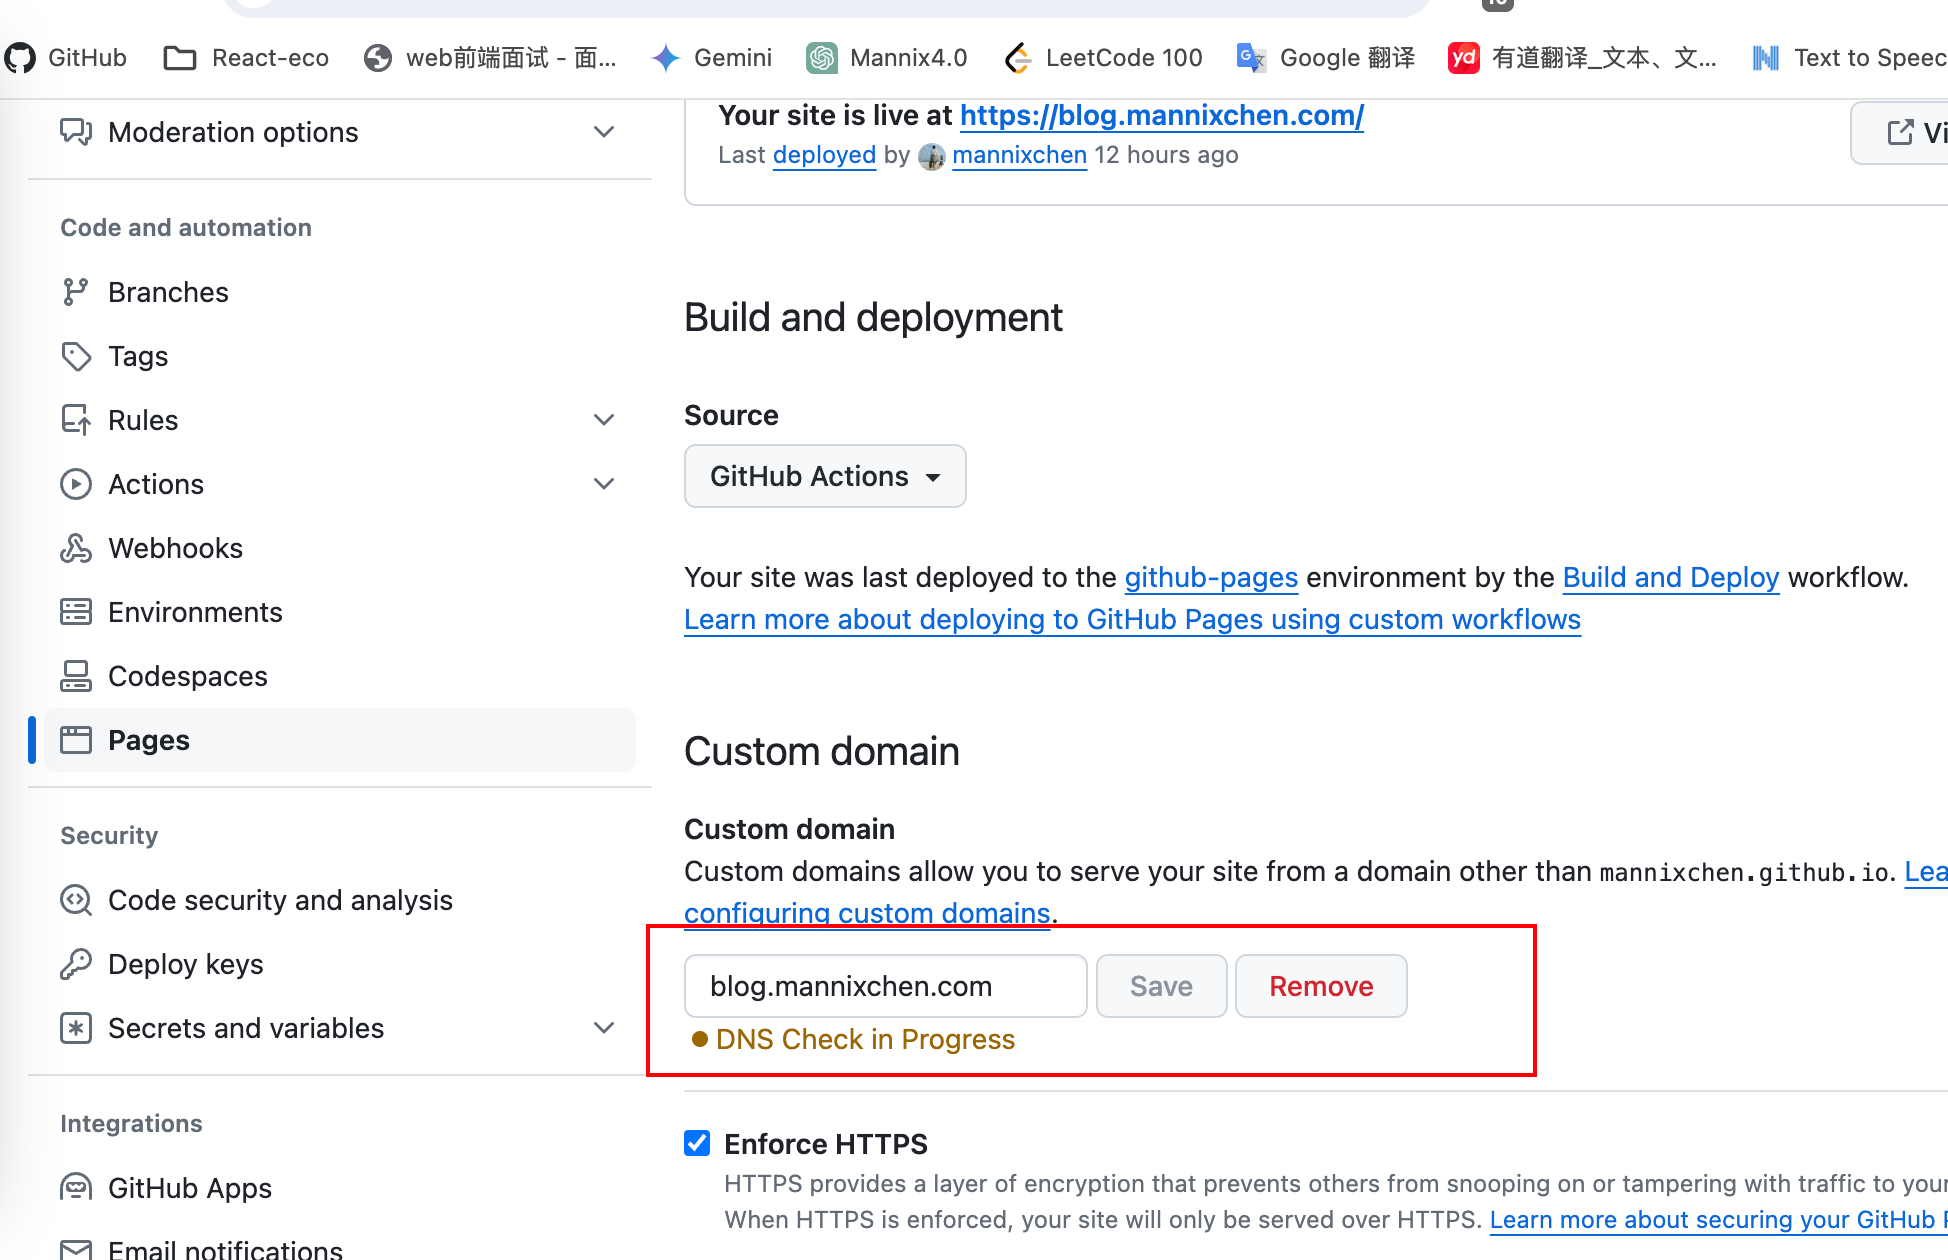The width and height of the screenshot is (1948, 1260).
Task: Click the 'deployed' link
Action: point(824,155)
